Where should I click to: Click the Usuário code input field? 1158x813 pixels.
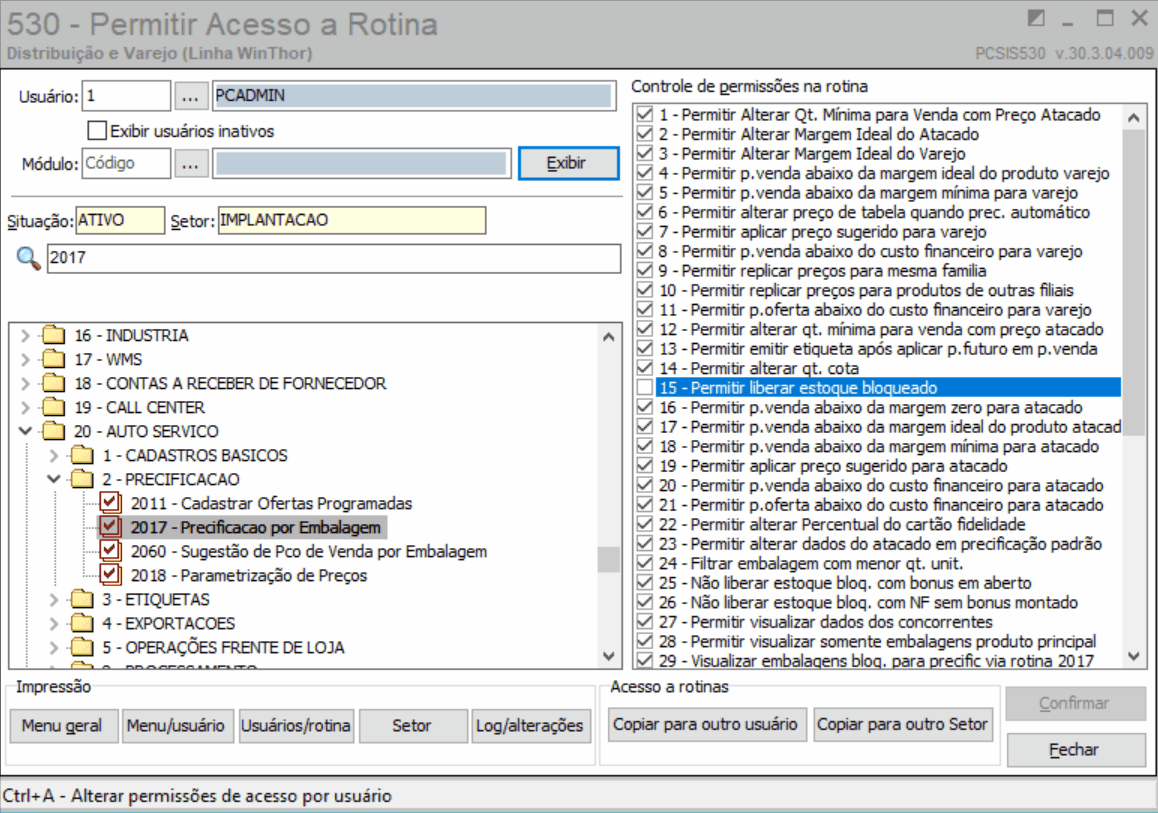(x=126, y=96)
